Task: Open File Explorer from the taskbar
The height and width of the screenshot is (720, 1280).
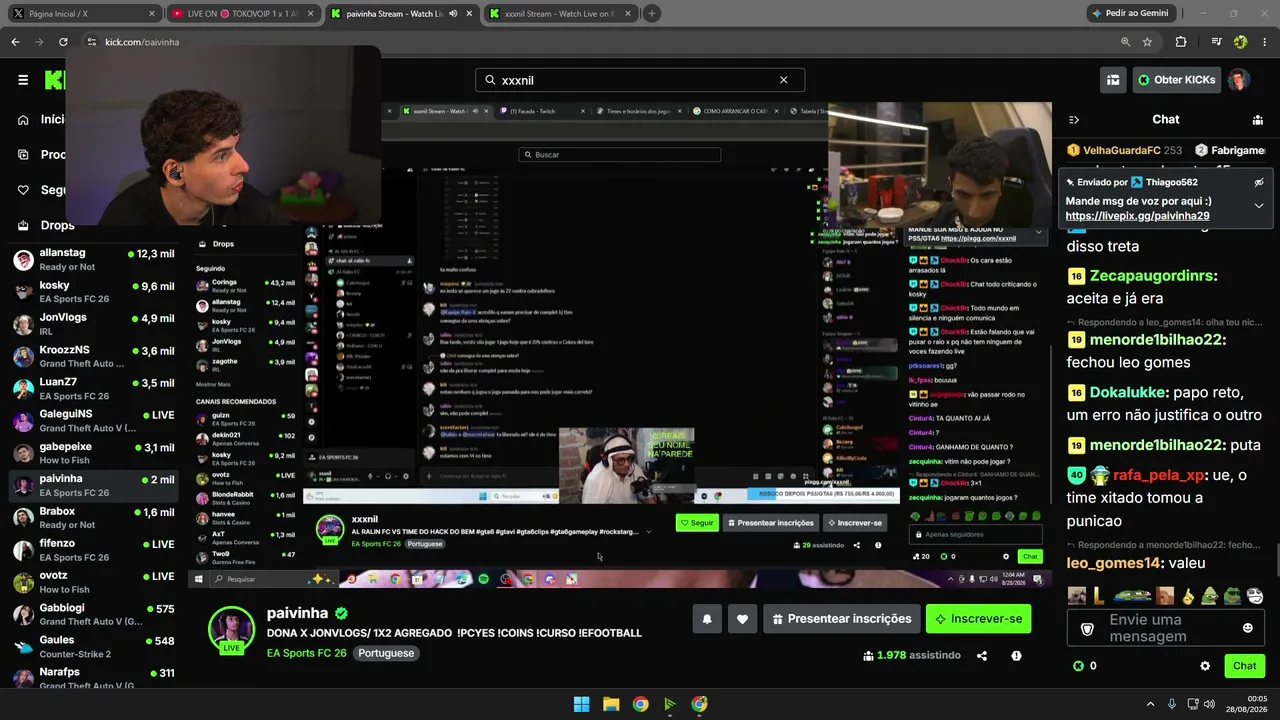Action: (x=611, y=704)
